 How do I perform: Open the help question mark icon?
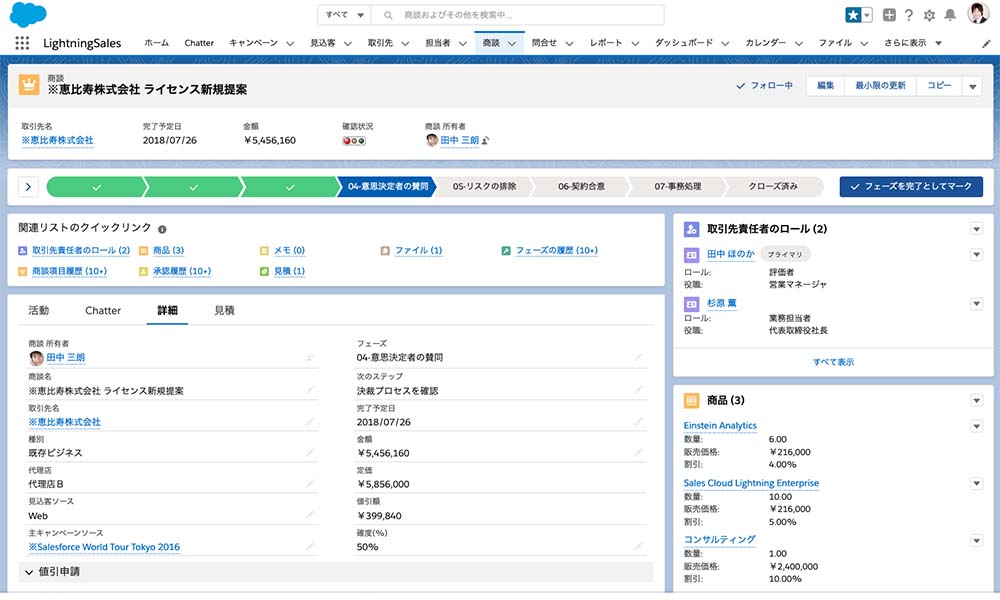(909, 15)
